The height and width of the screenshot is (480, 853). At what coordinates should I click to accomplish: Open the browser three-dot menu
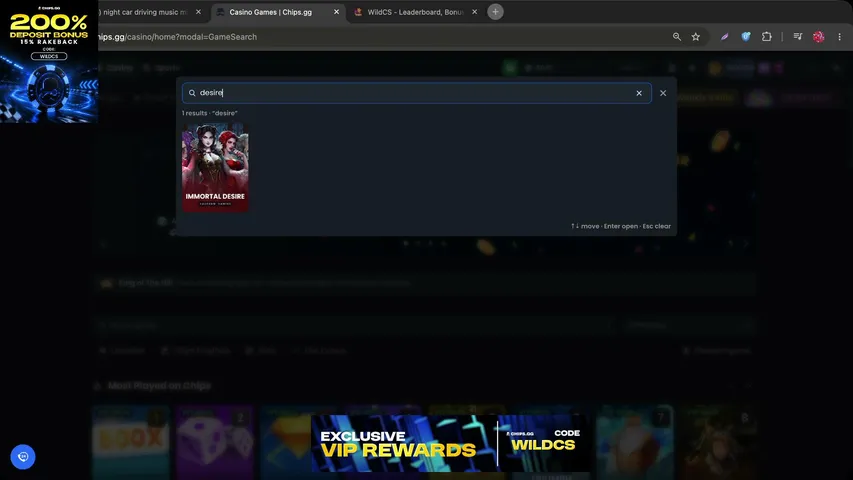[839, 37]
